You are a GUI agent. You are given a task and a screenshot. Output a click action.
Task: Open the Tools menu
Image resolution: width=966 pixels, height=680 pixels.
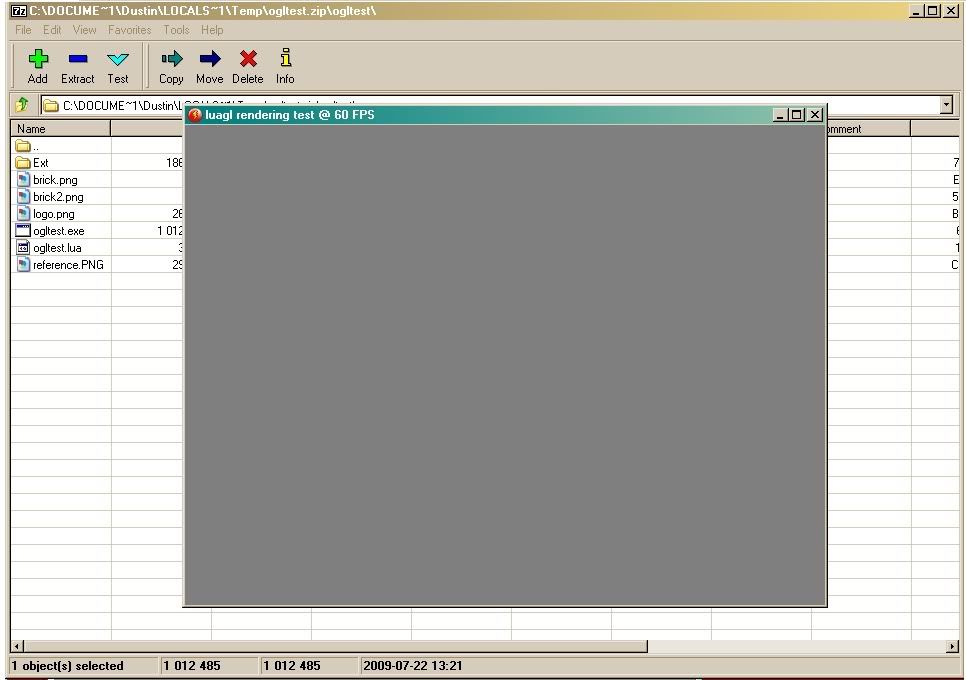tap(176, 30)
